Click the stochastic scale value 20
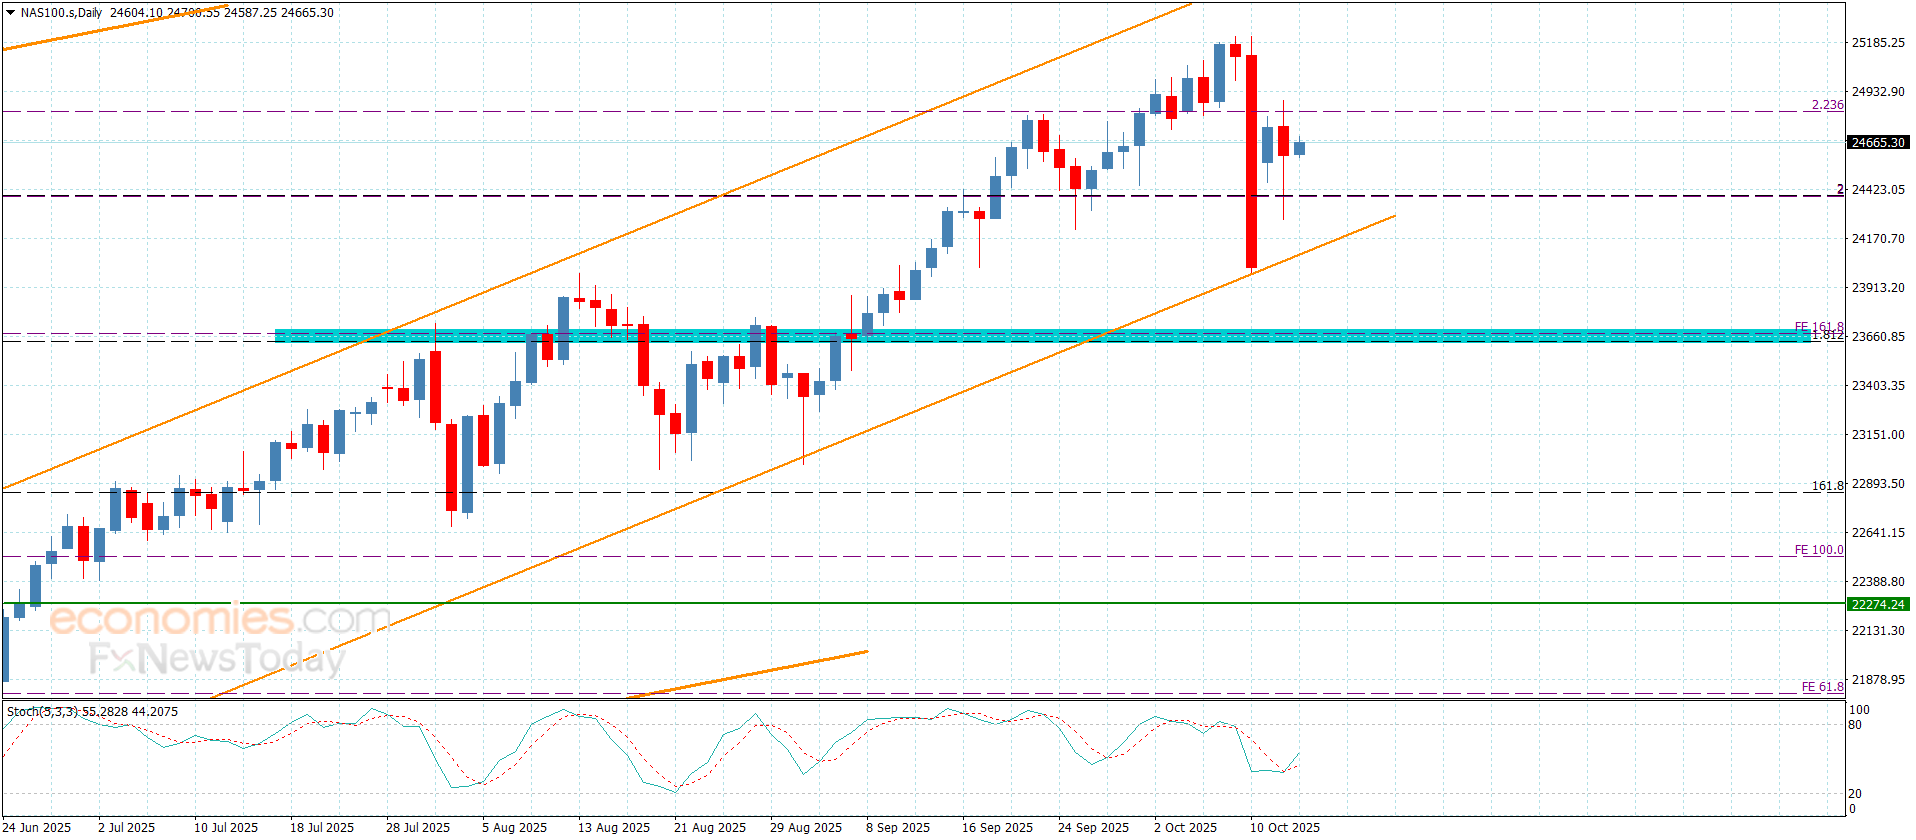The width and height of the screenshot is (1916, 840). click(1855, 794)
